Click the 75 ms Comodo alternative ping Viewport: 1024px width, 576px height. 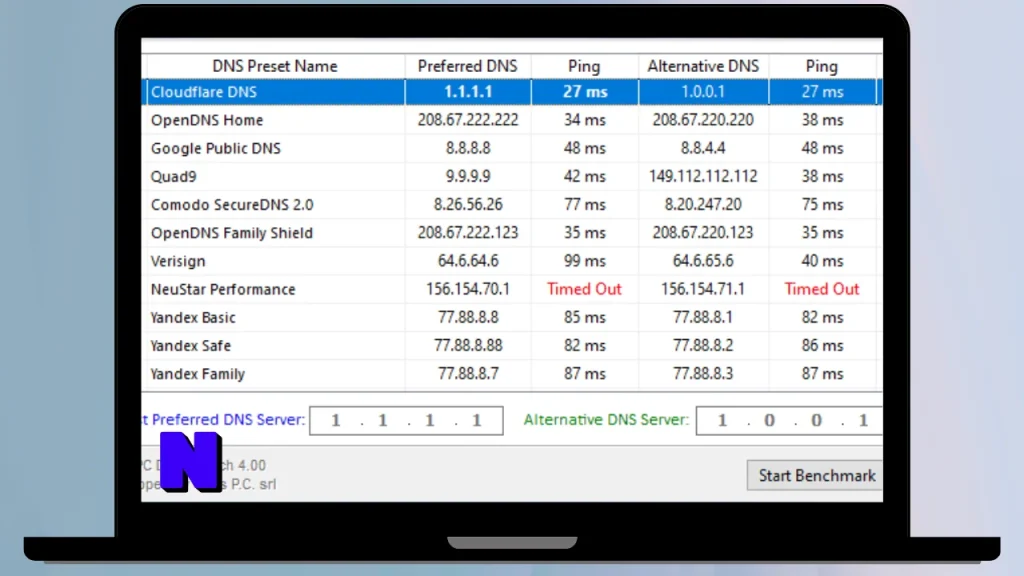coord(822,204)
